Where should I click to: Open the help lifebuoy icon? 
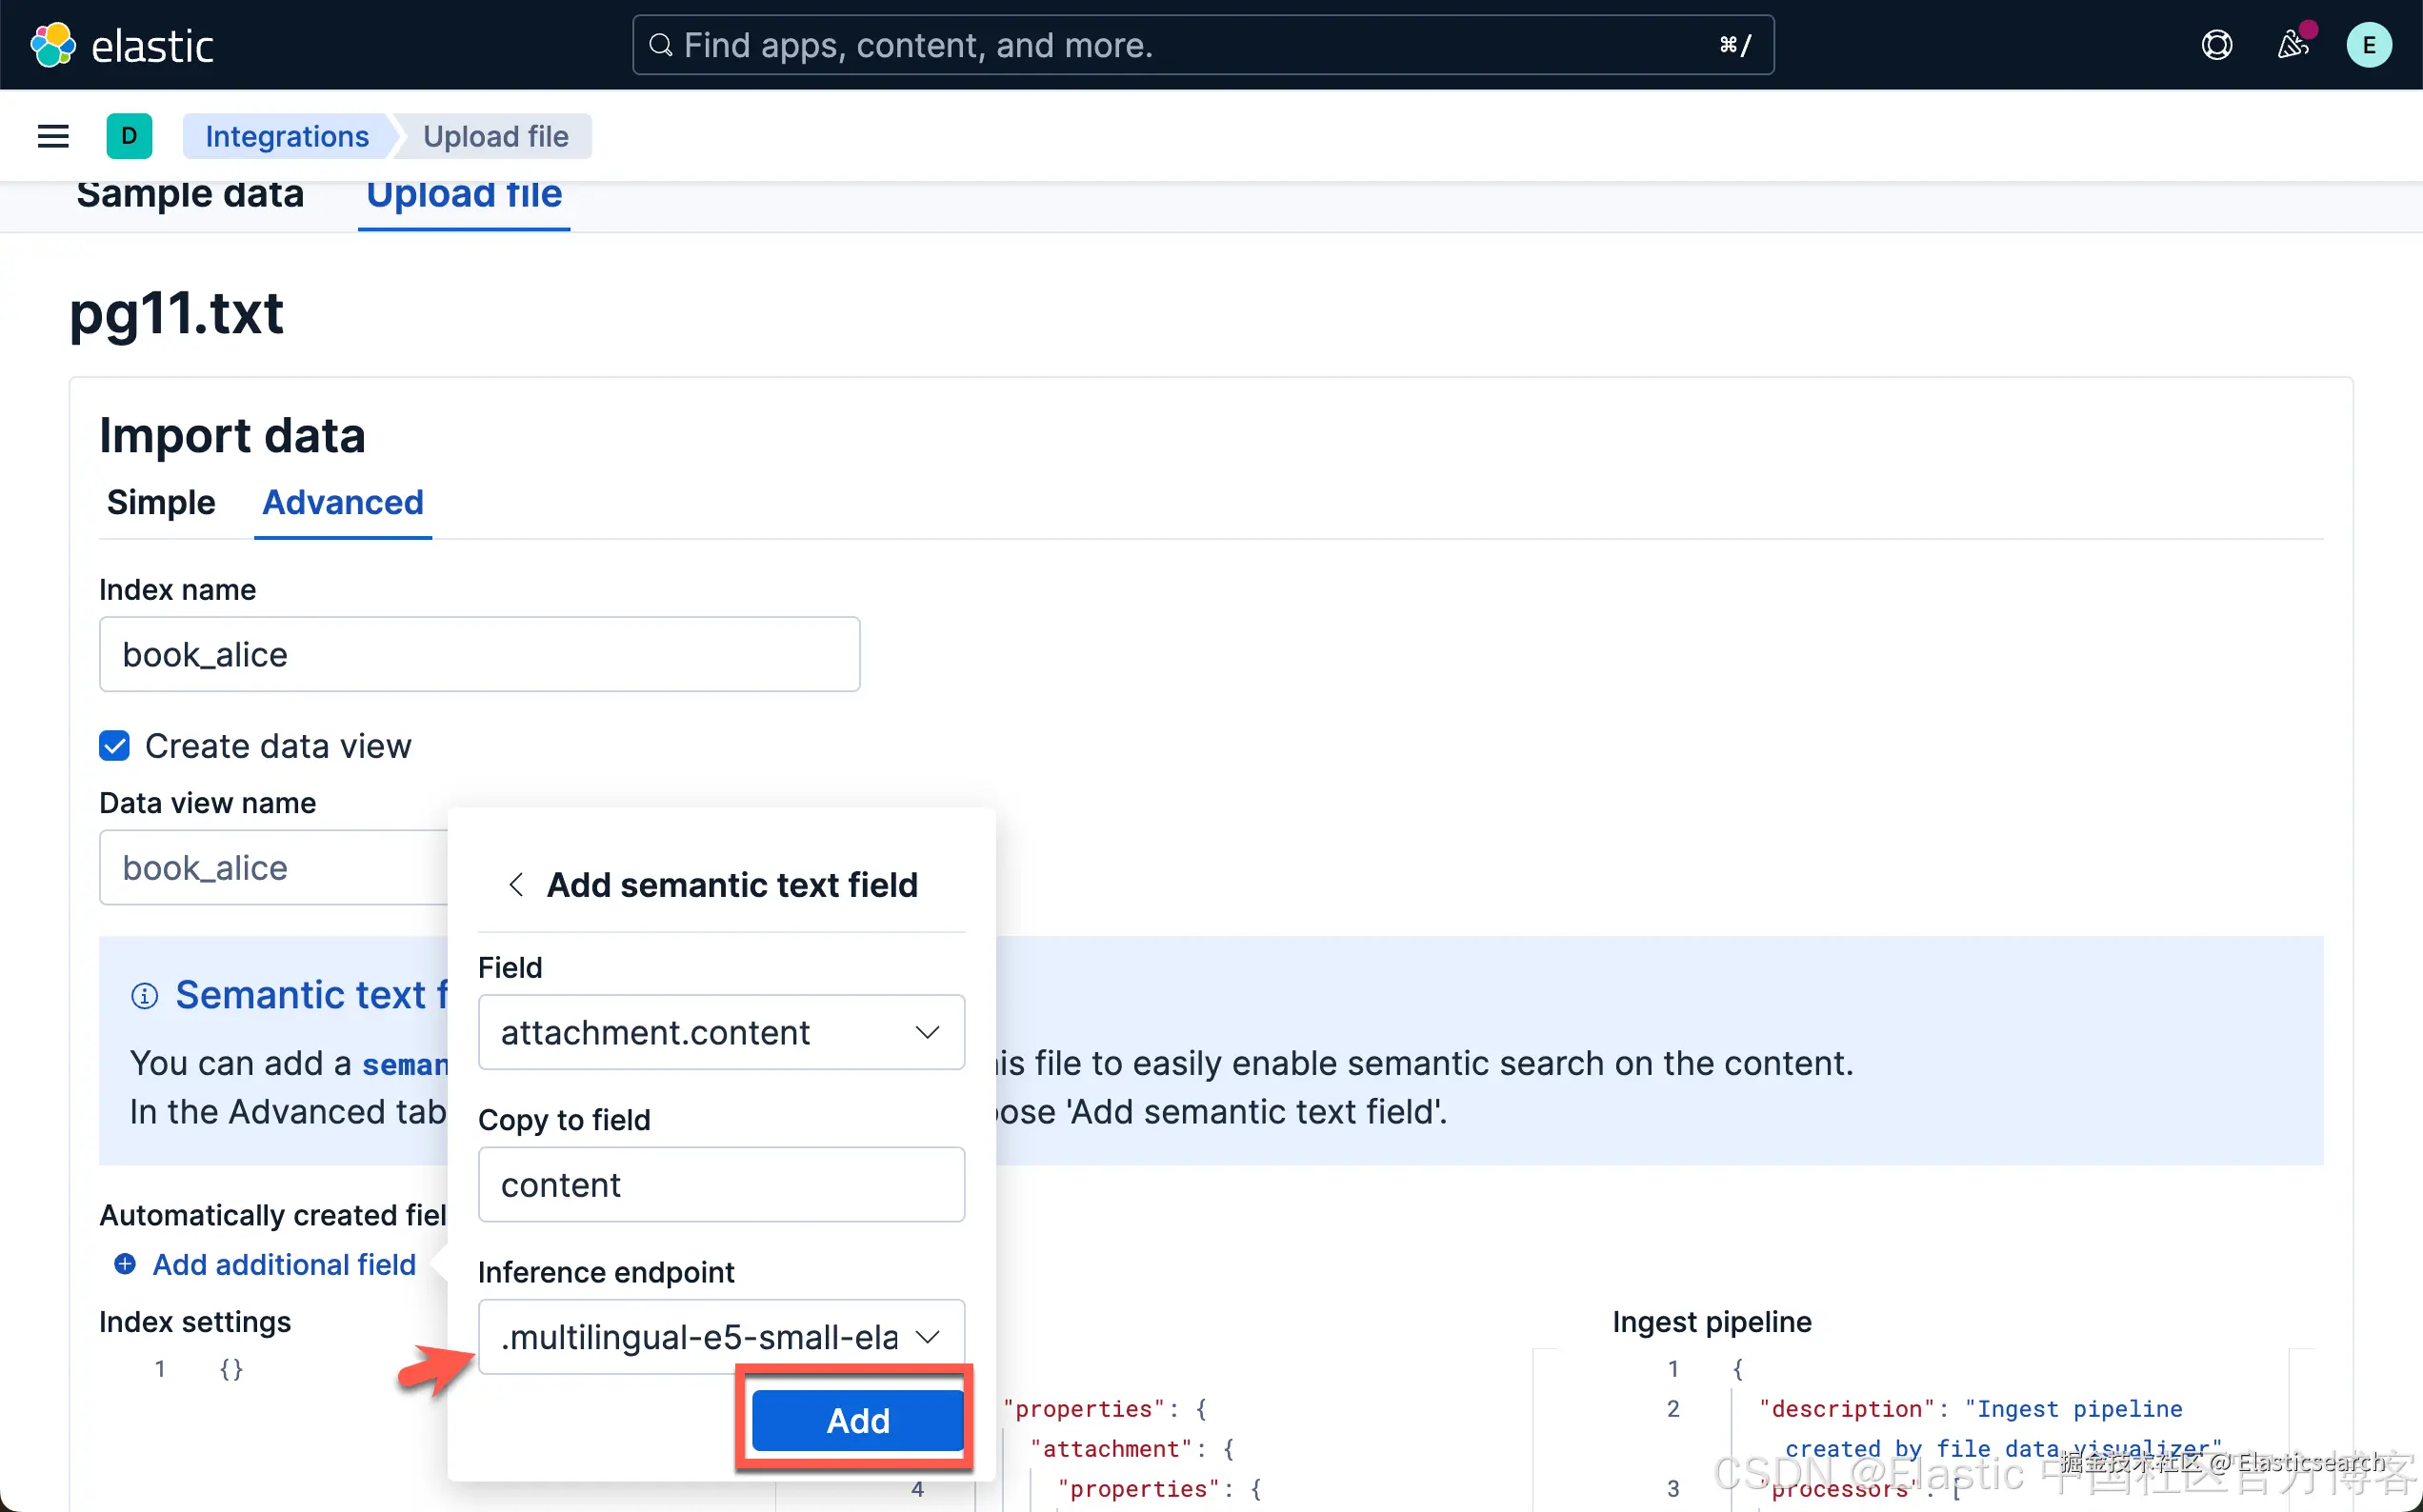point(2216,45)
